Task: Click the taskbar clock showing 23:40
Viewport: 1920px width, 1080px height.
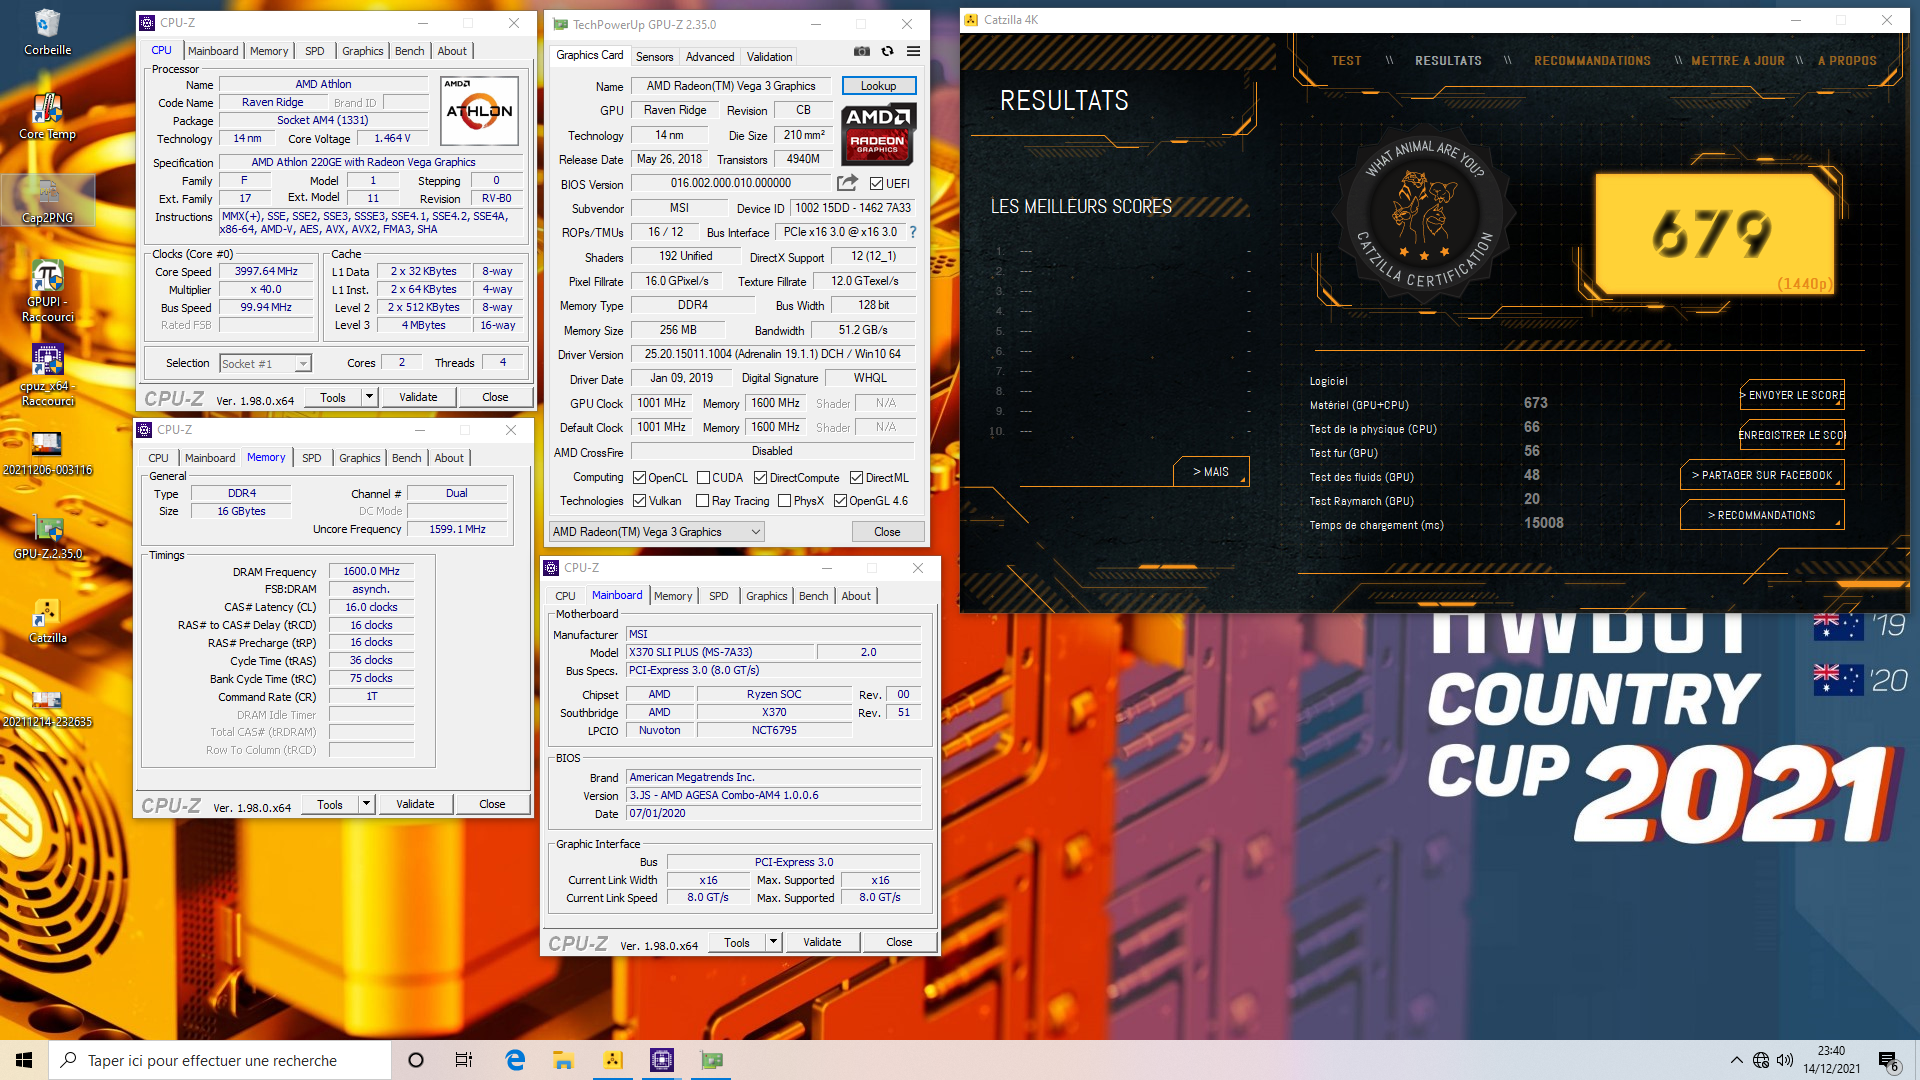Action: 1831,1060
